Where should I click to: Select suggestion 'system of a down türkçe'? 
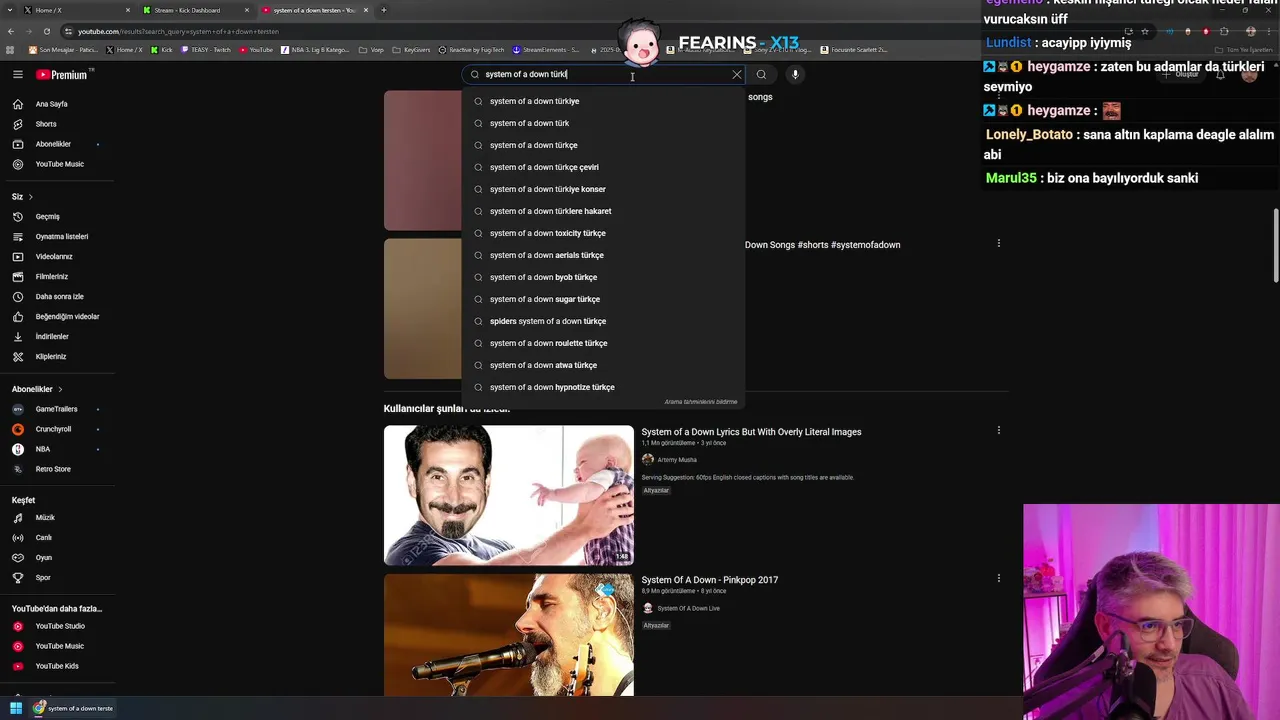click(x=603, y=145)
